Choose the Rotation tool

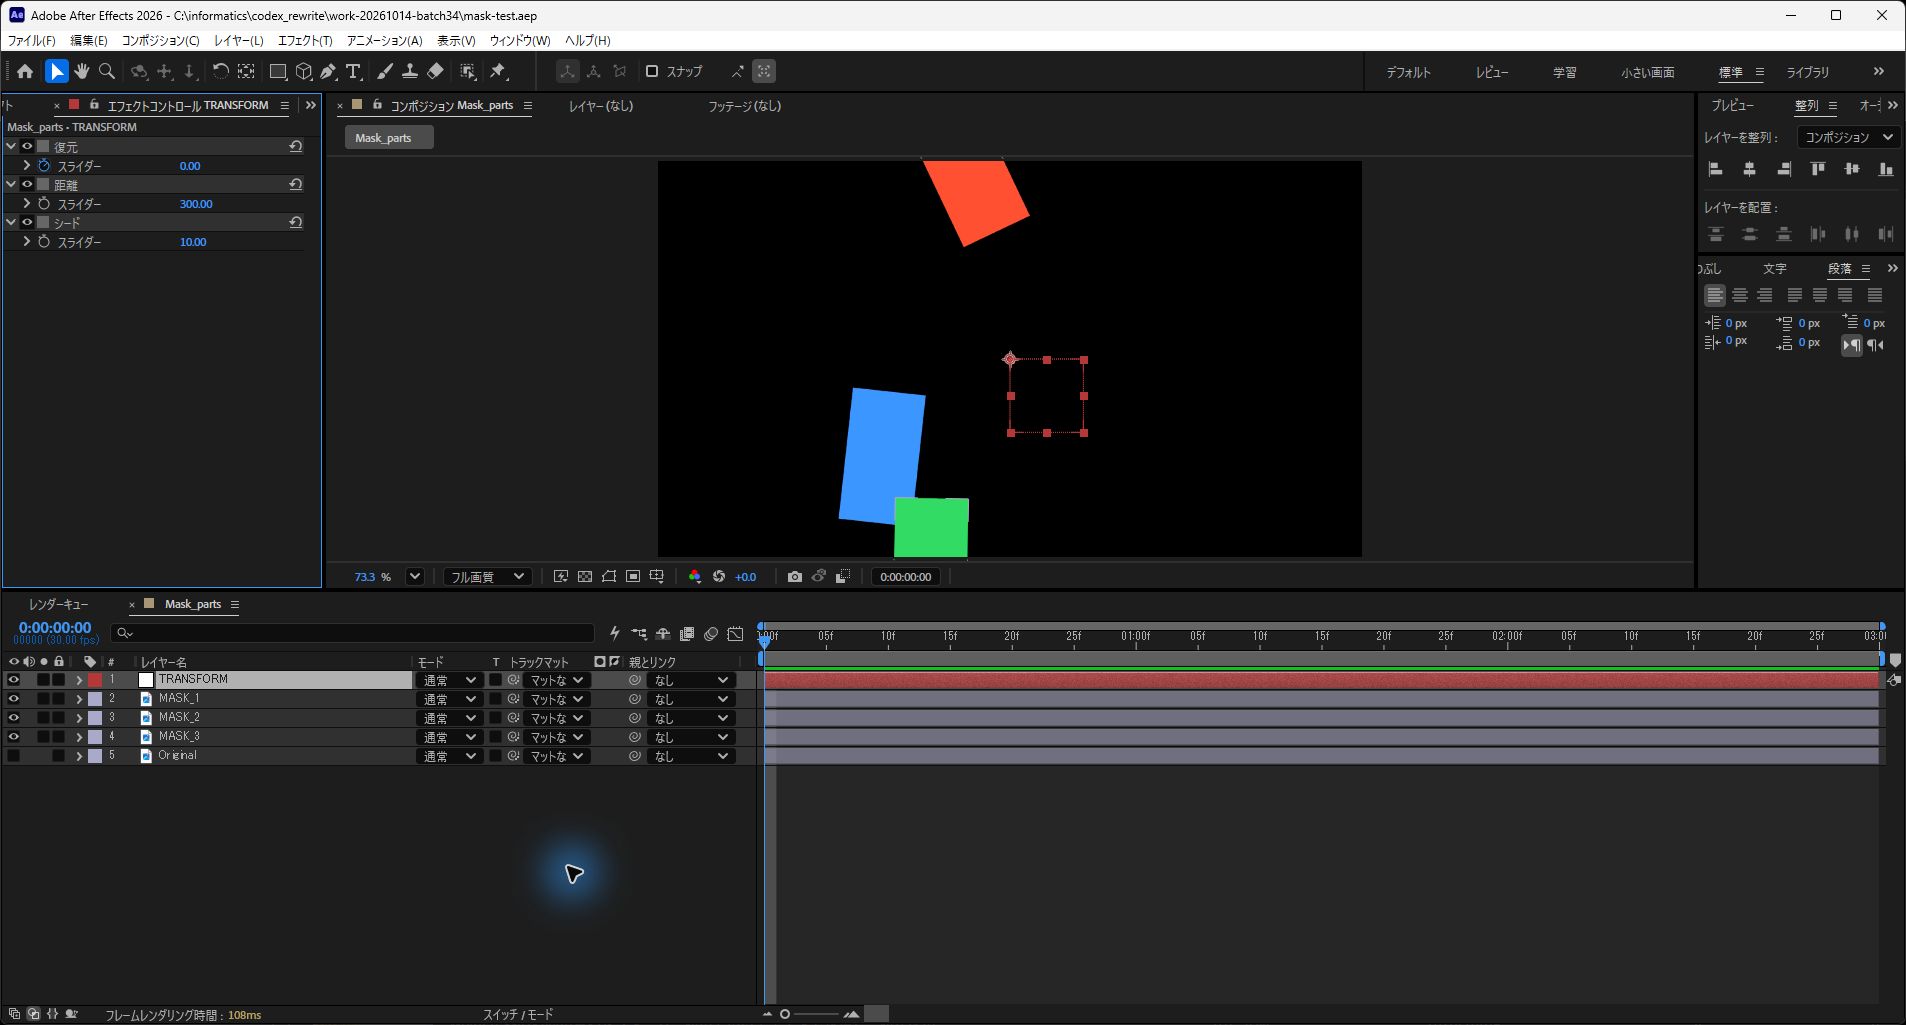click(x=220, y=71)
